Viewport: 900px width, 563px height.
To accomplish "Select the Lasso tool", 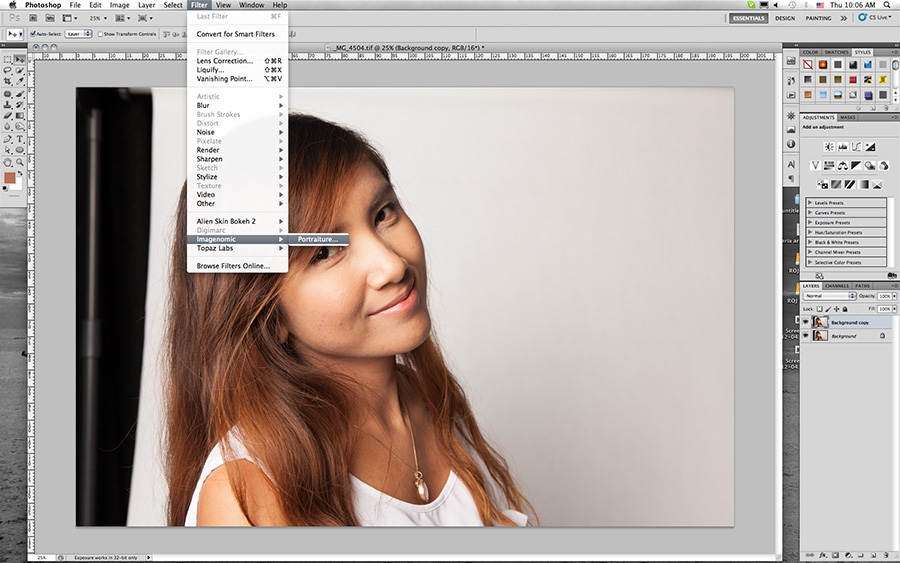I will pyautogui.click(x=7, y=70).
